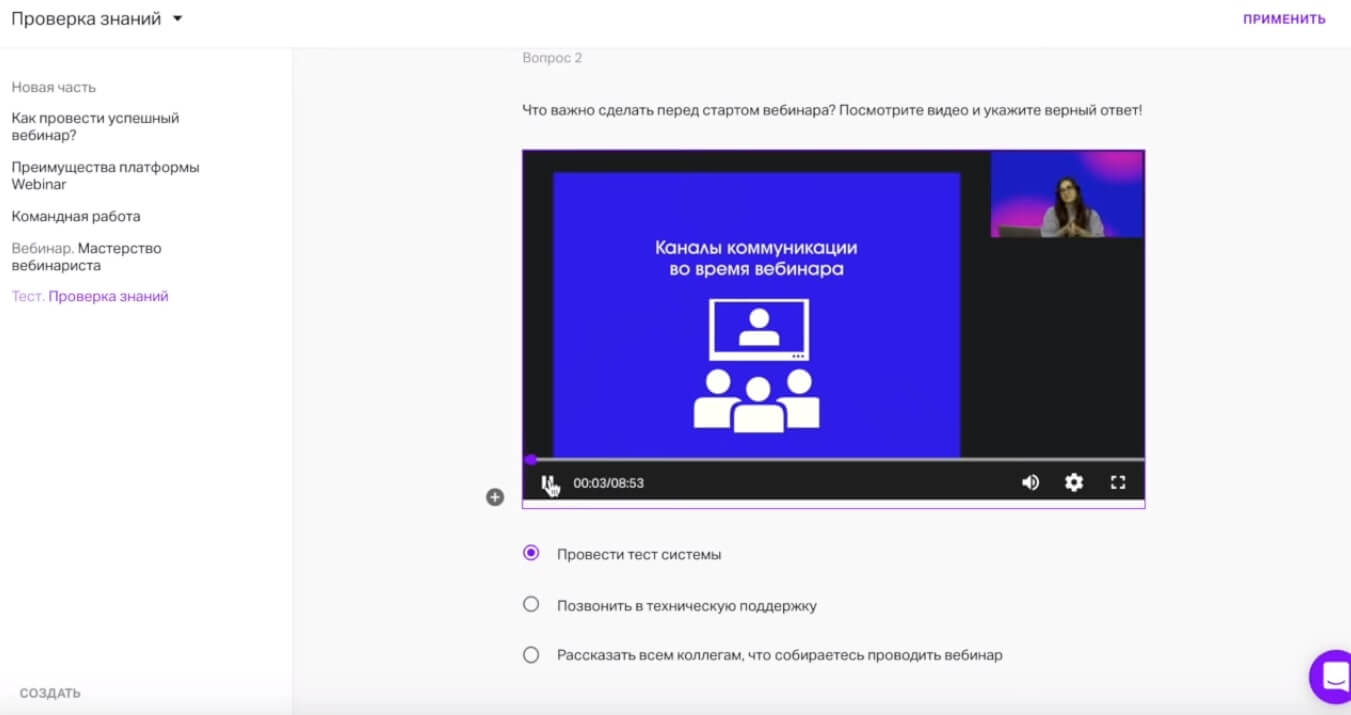The image size is (1351, 715).
Task: Expand the 'Проверка знаний' title dropdown
Action: [x=178, y=19]
